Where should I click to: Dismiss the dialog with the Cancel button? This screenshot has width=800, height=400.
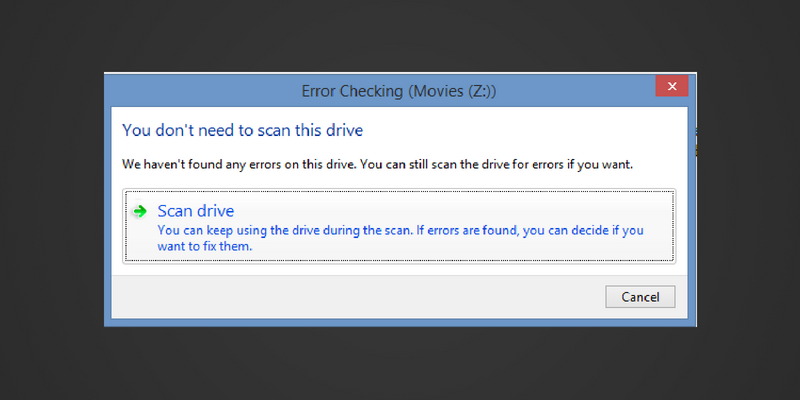[x=640, y=297]
